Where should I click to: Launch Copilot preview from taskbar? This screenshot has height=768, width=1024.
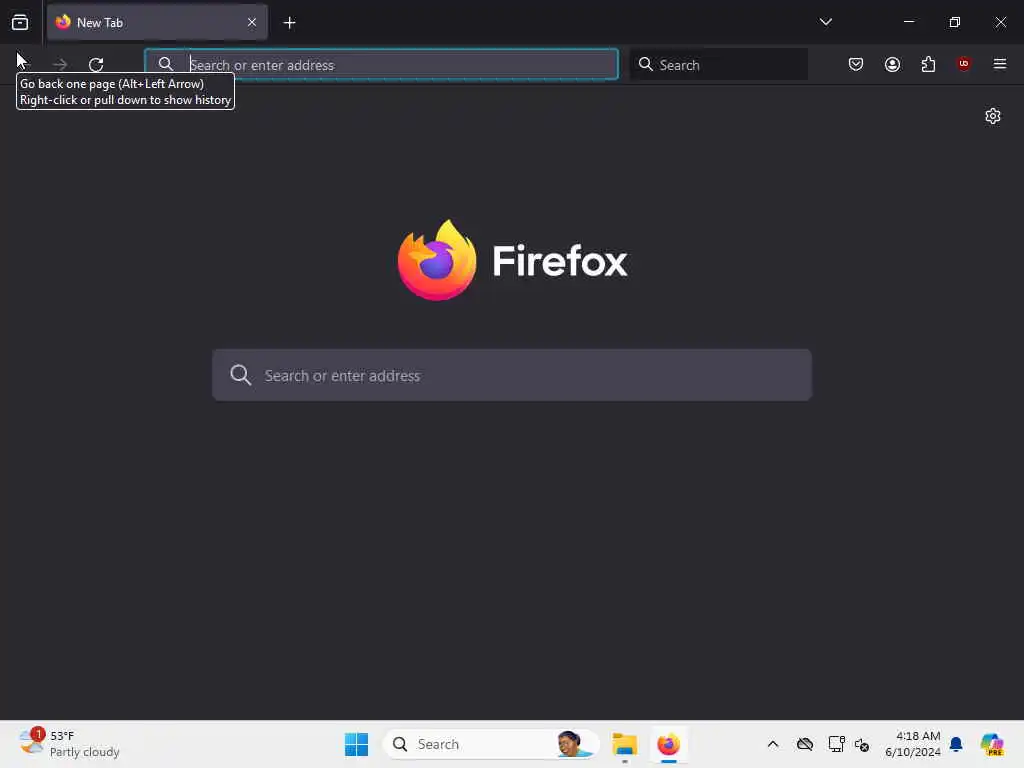pos(992,744)
